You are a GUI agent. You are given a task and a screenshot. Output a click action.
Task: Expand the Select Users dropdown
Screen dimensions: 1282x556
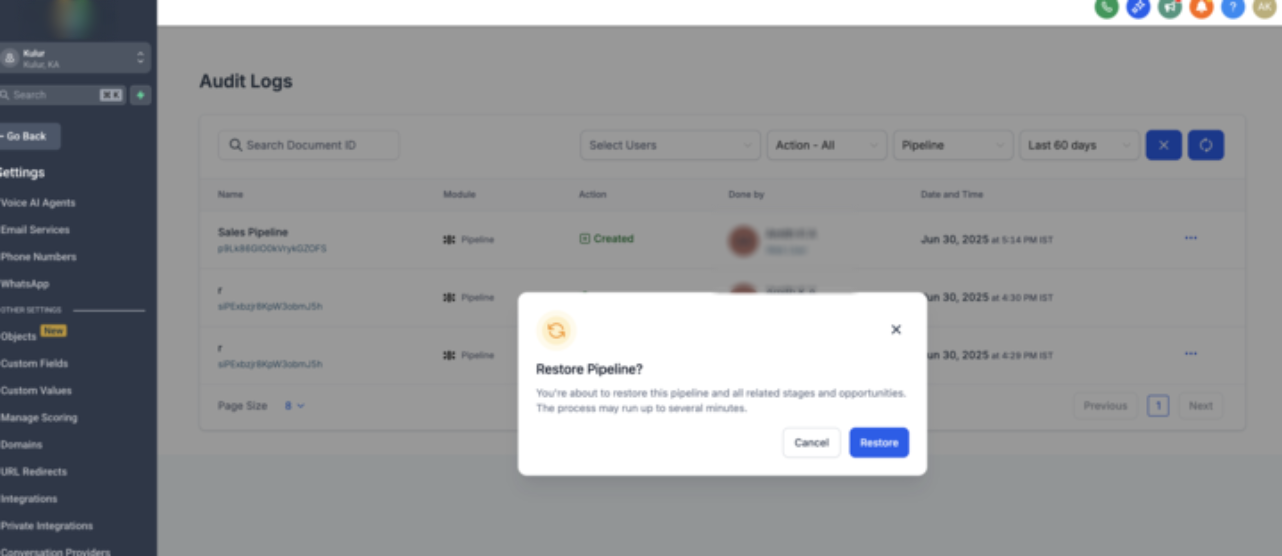coord(670,145)
